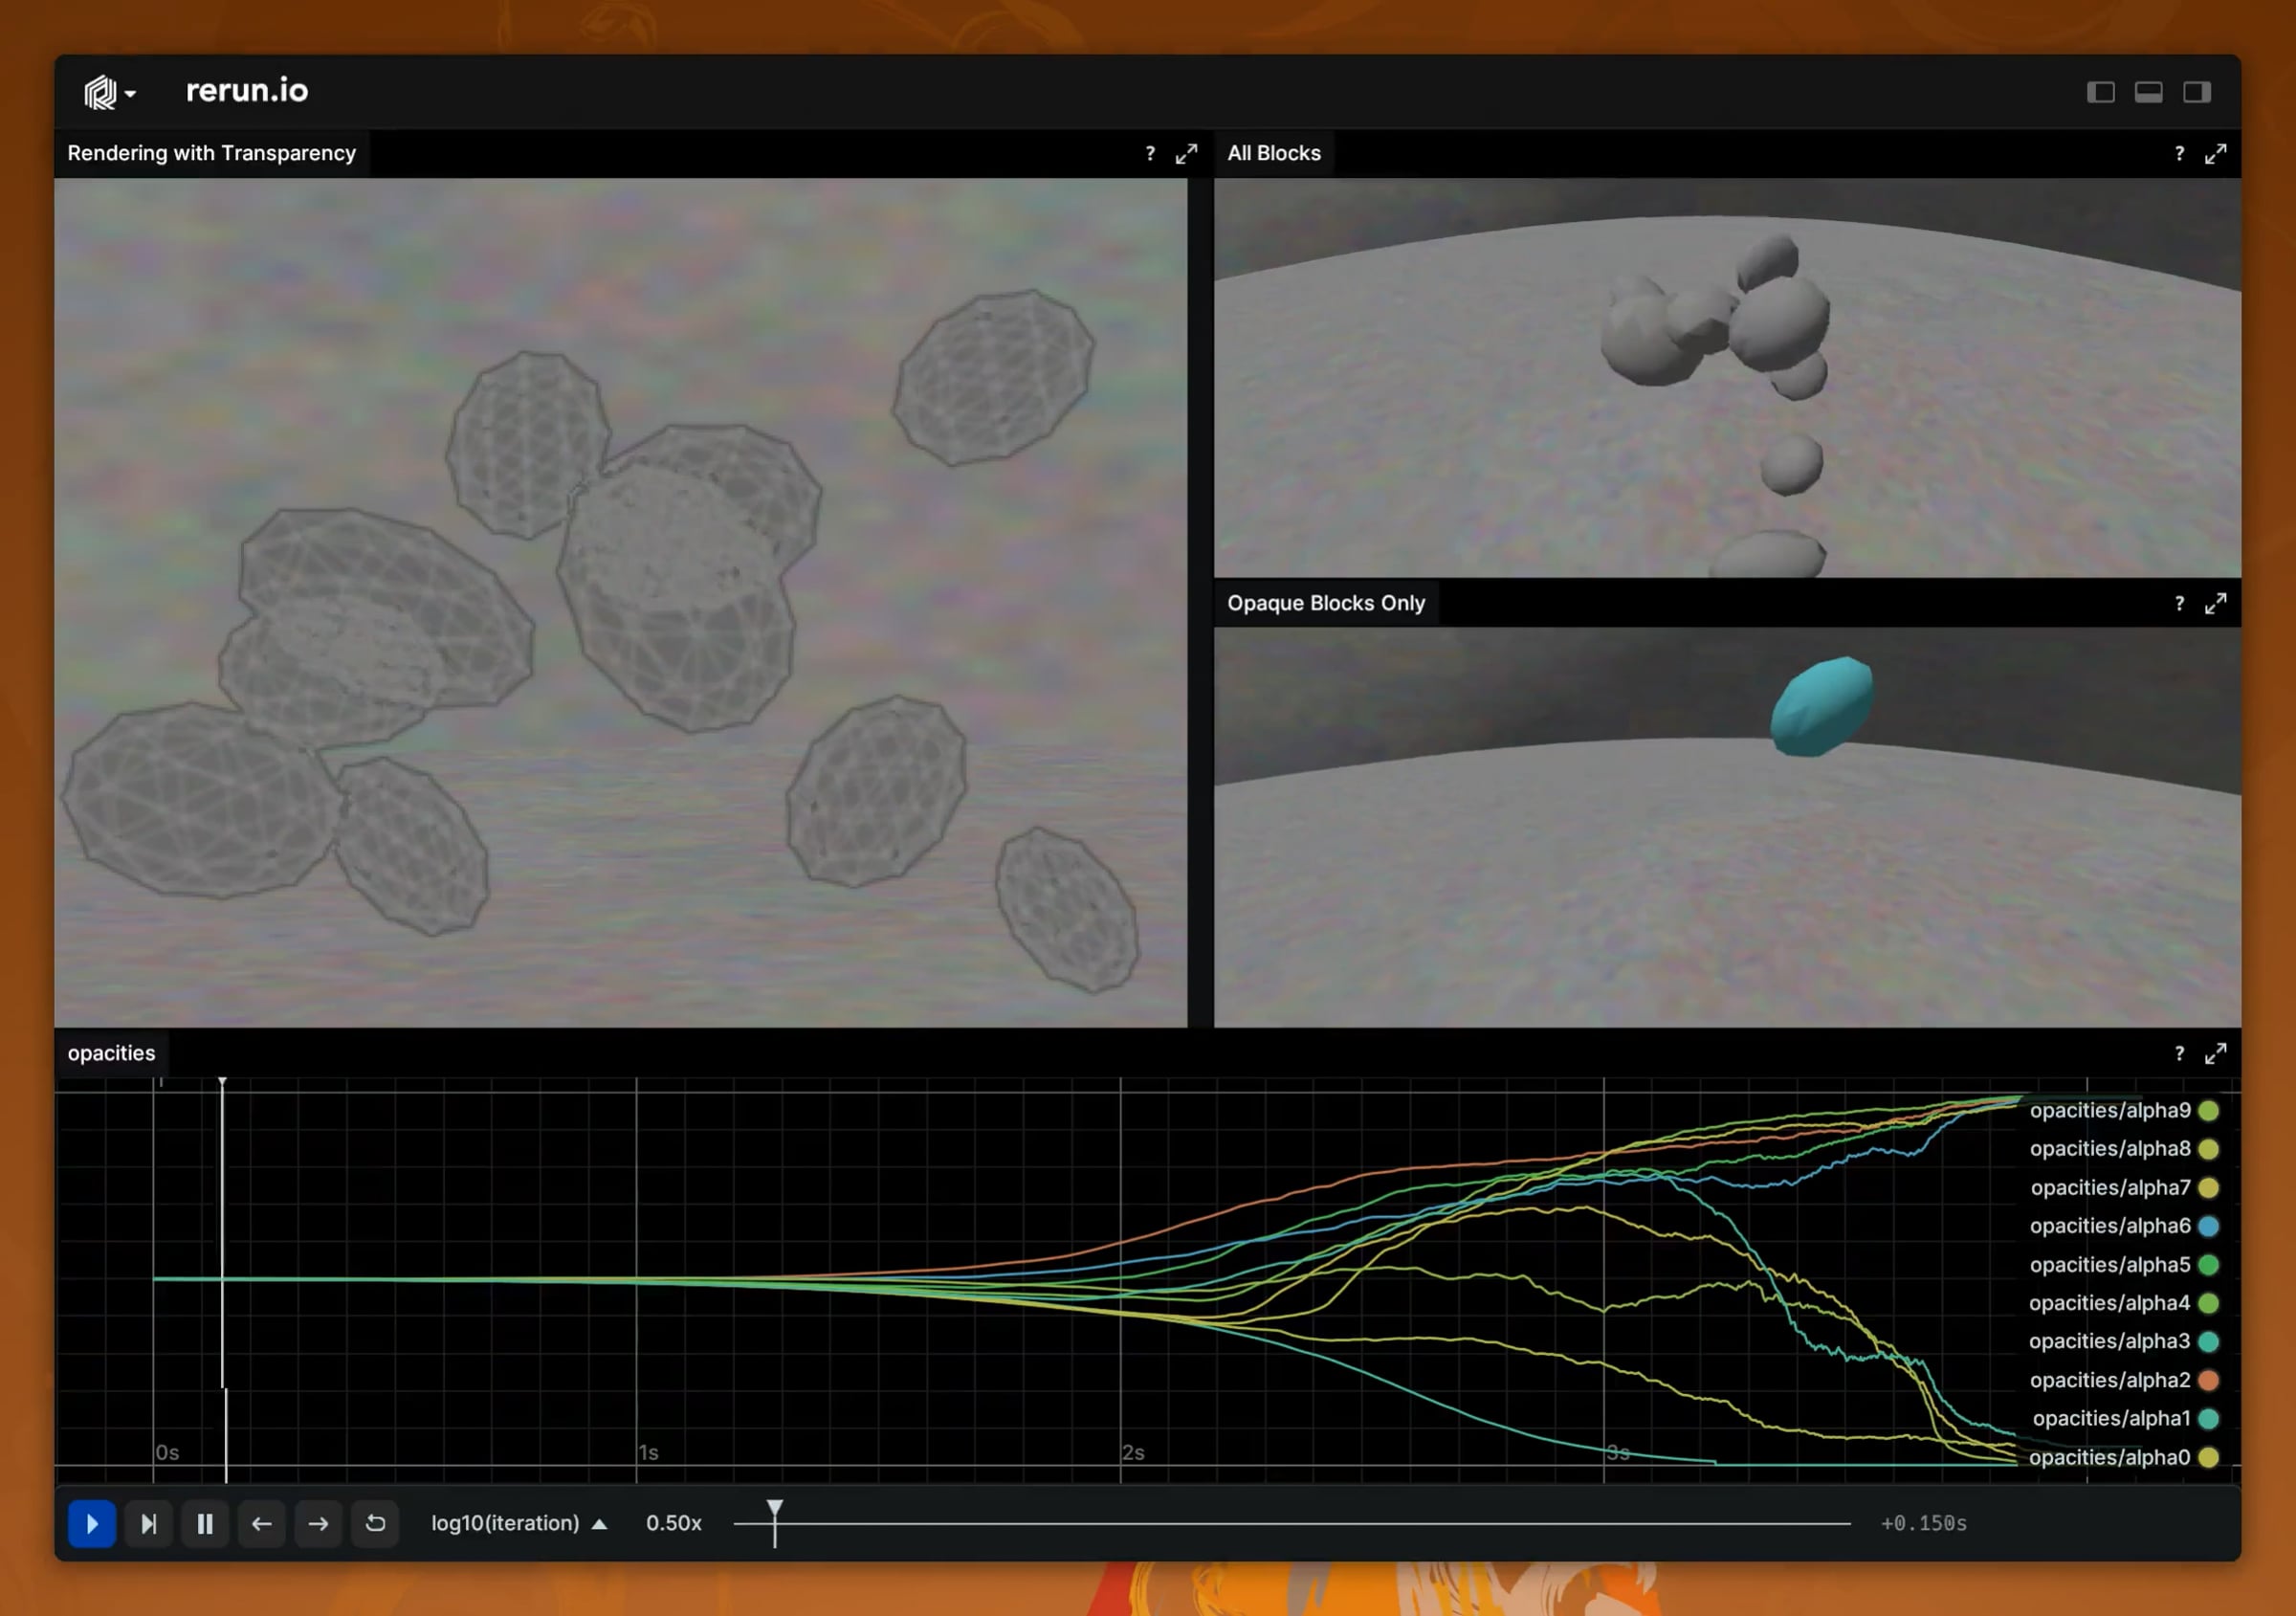The height and width of the screenshot is (1616, 2296).
Task: Toggle the bottom time panel icon
Action: click(x=2148, y=92)
